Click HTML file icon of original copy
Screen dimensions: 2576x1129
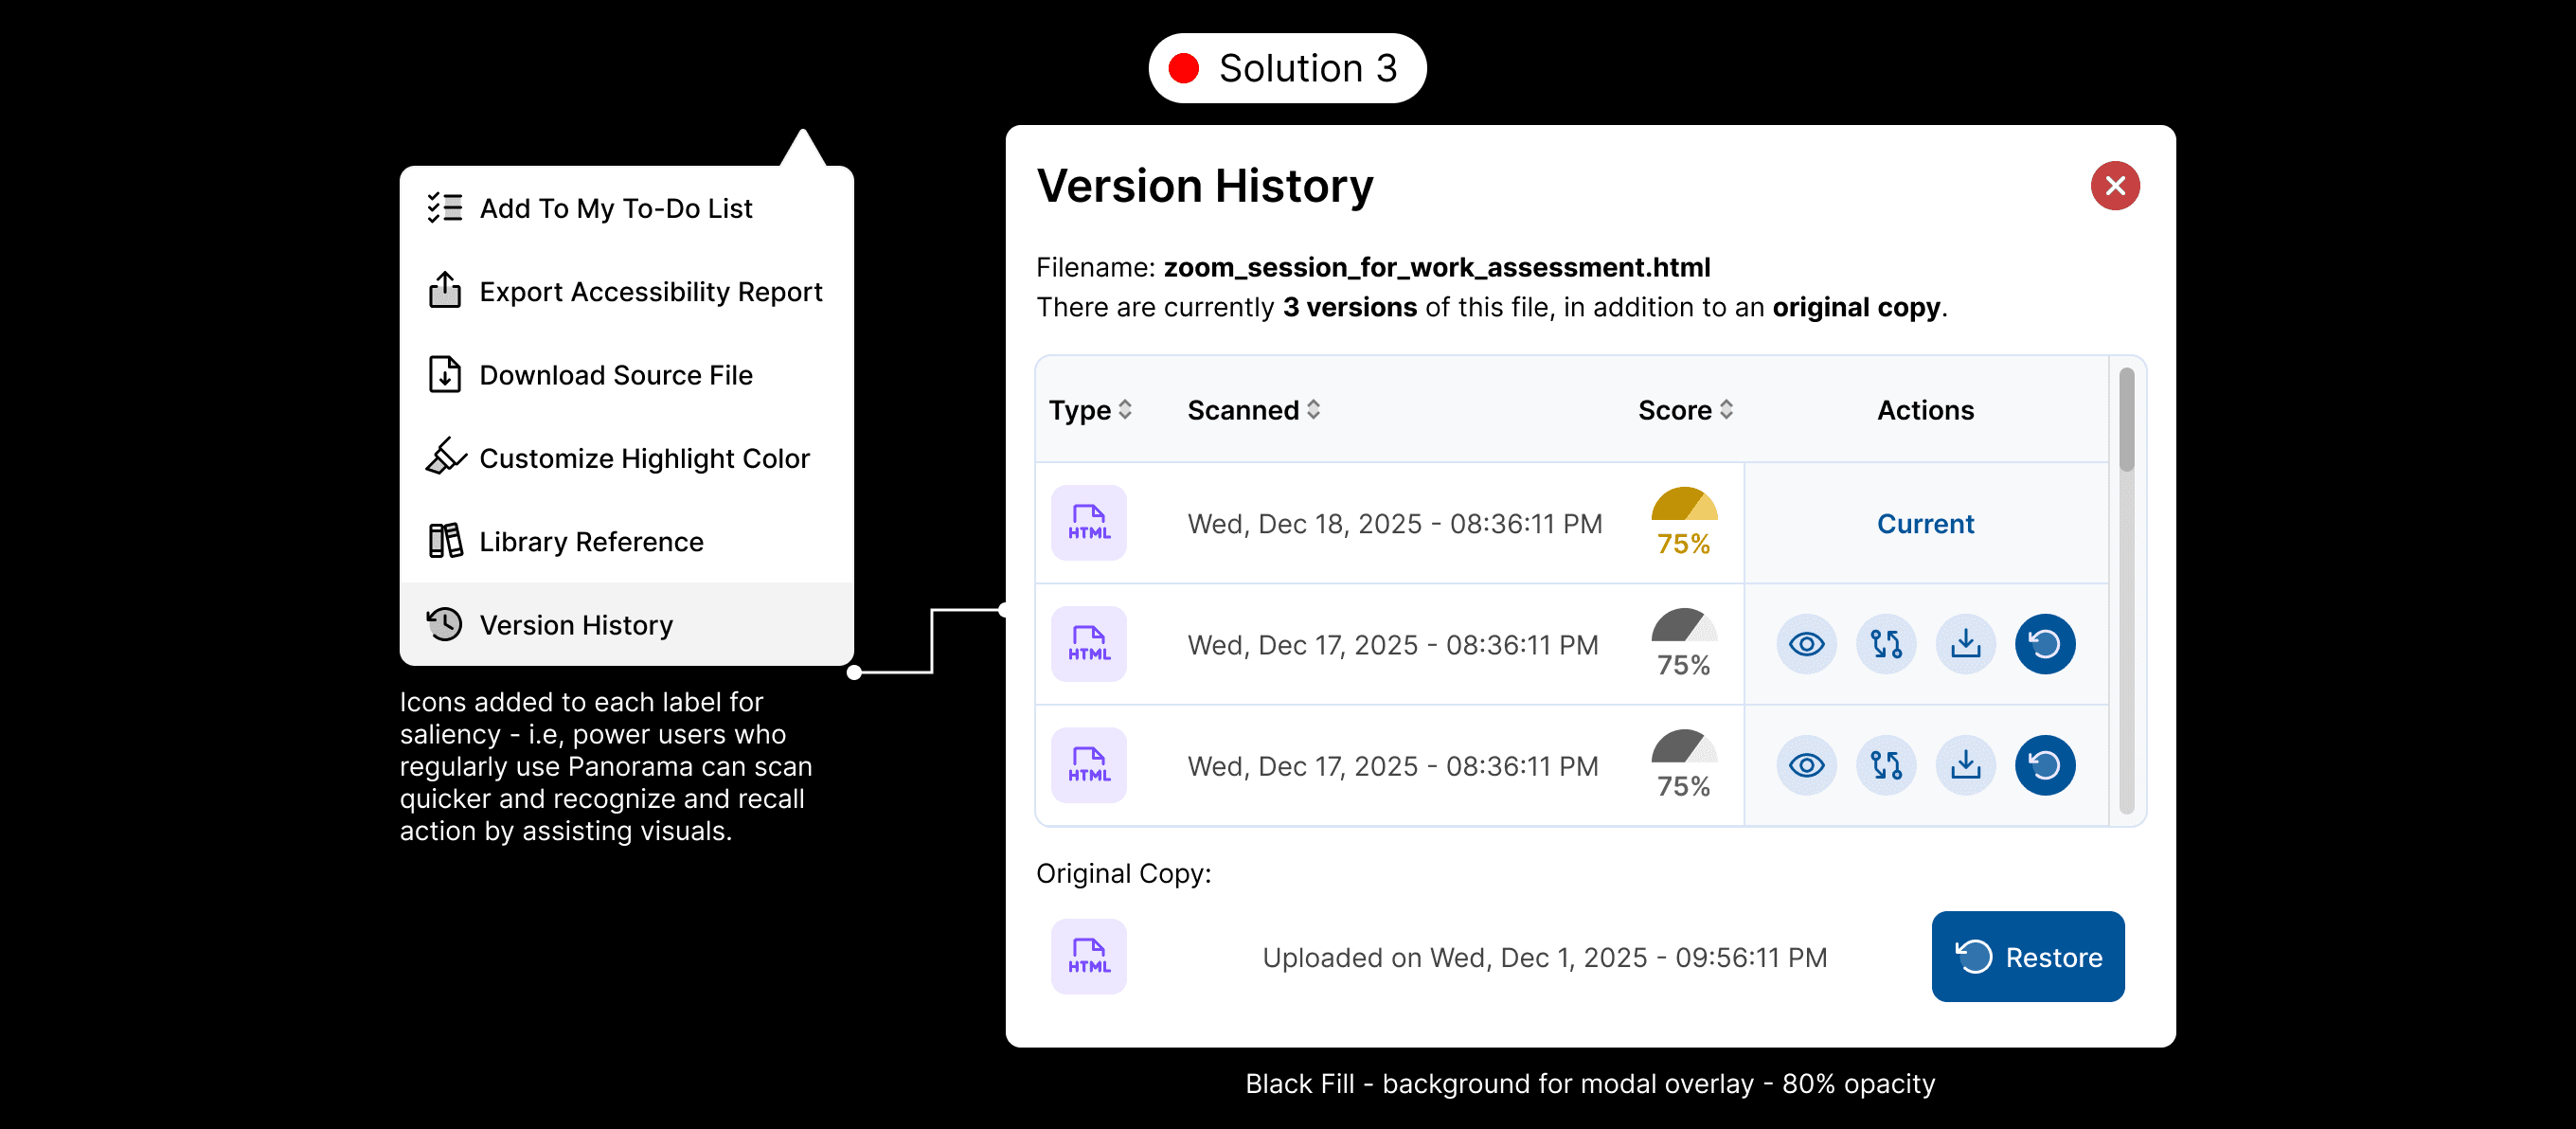1088,957
